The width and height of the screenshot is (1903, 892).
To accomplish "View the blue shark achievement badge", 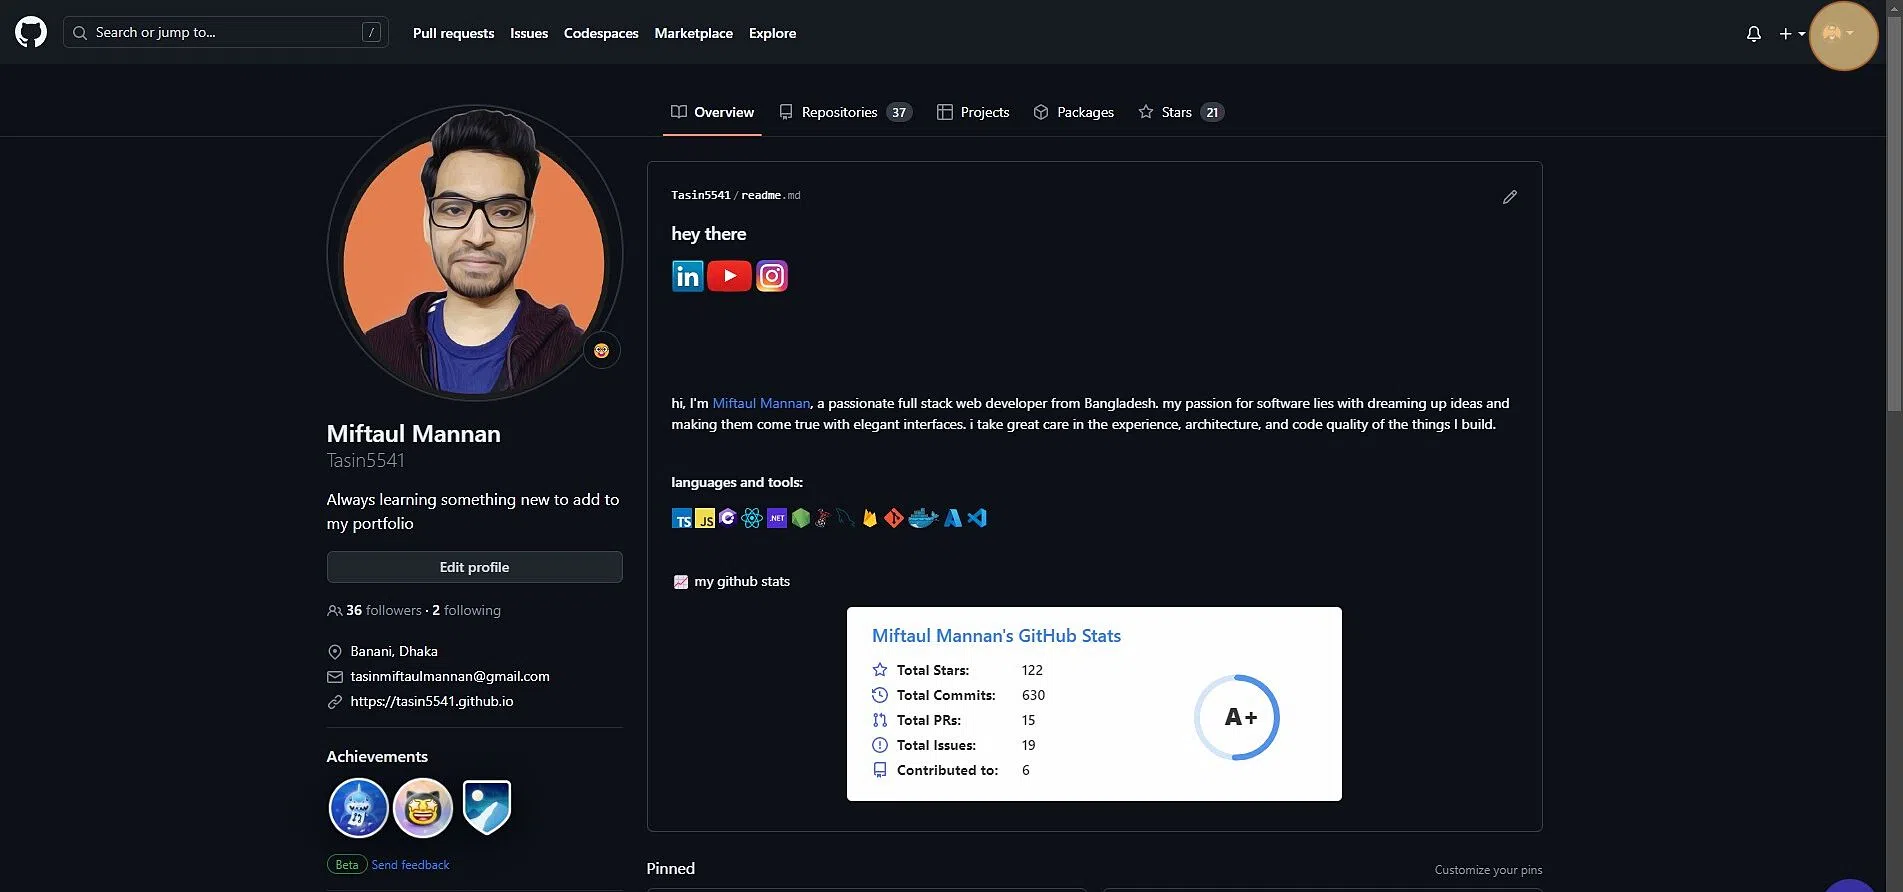I will click(358, 807).
